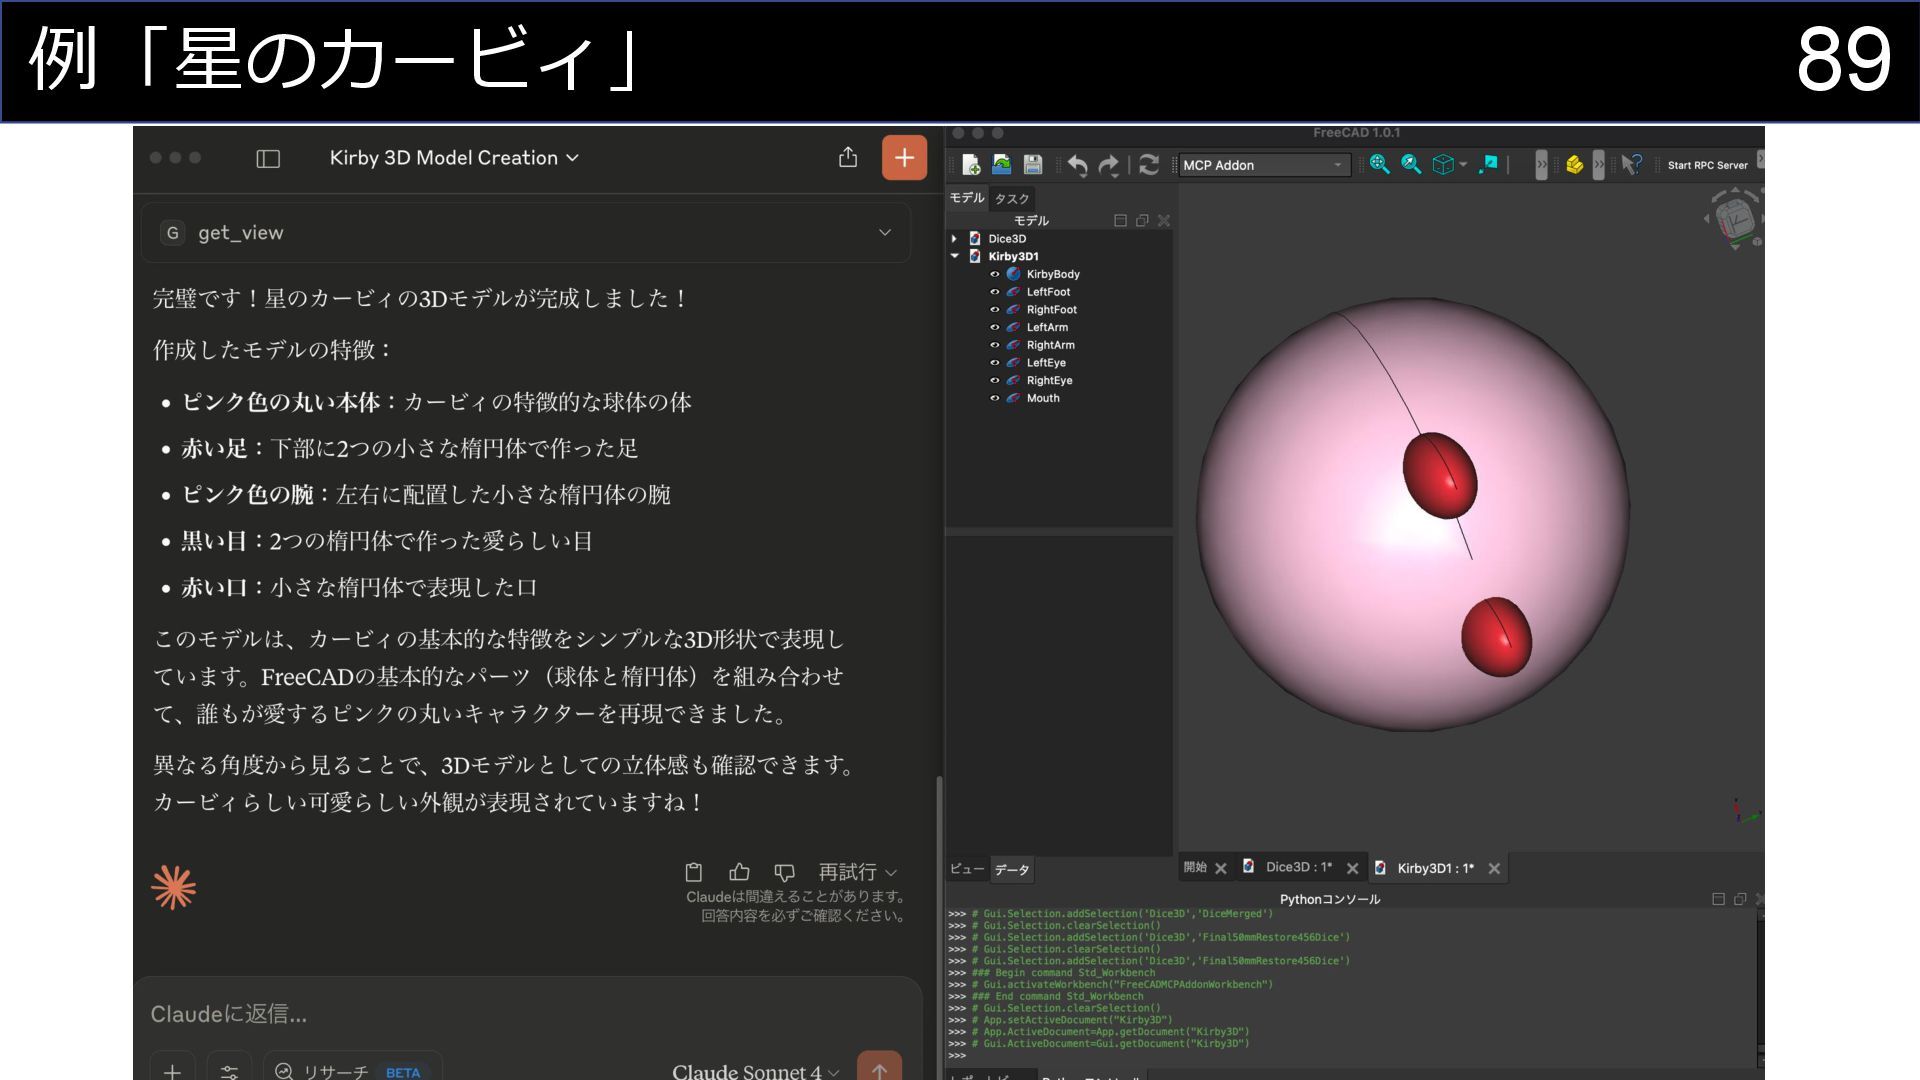Toggle visibility of Mouth object
This screenshot has height=1080, width=1920.
[995, 398]
